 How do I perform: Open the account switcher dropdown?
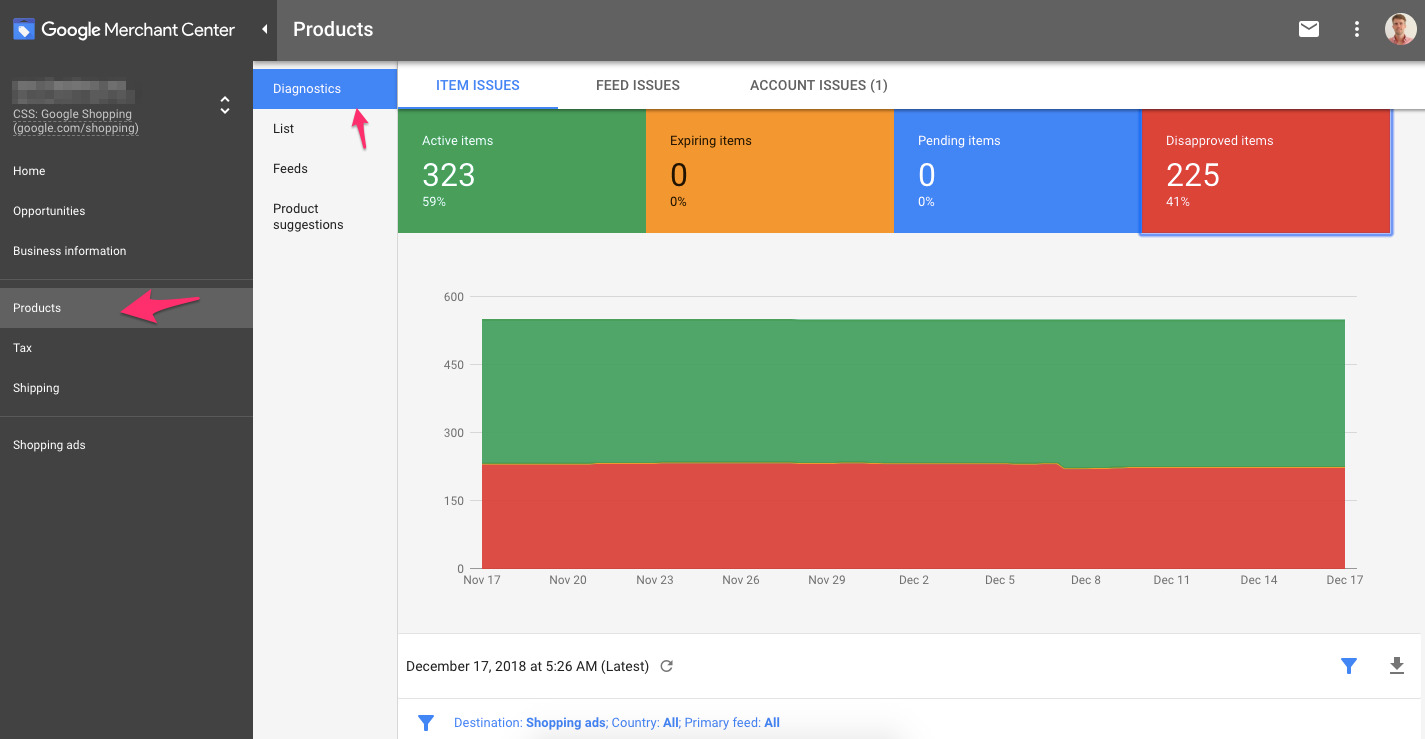[x=224, y=105]
